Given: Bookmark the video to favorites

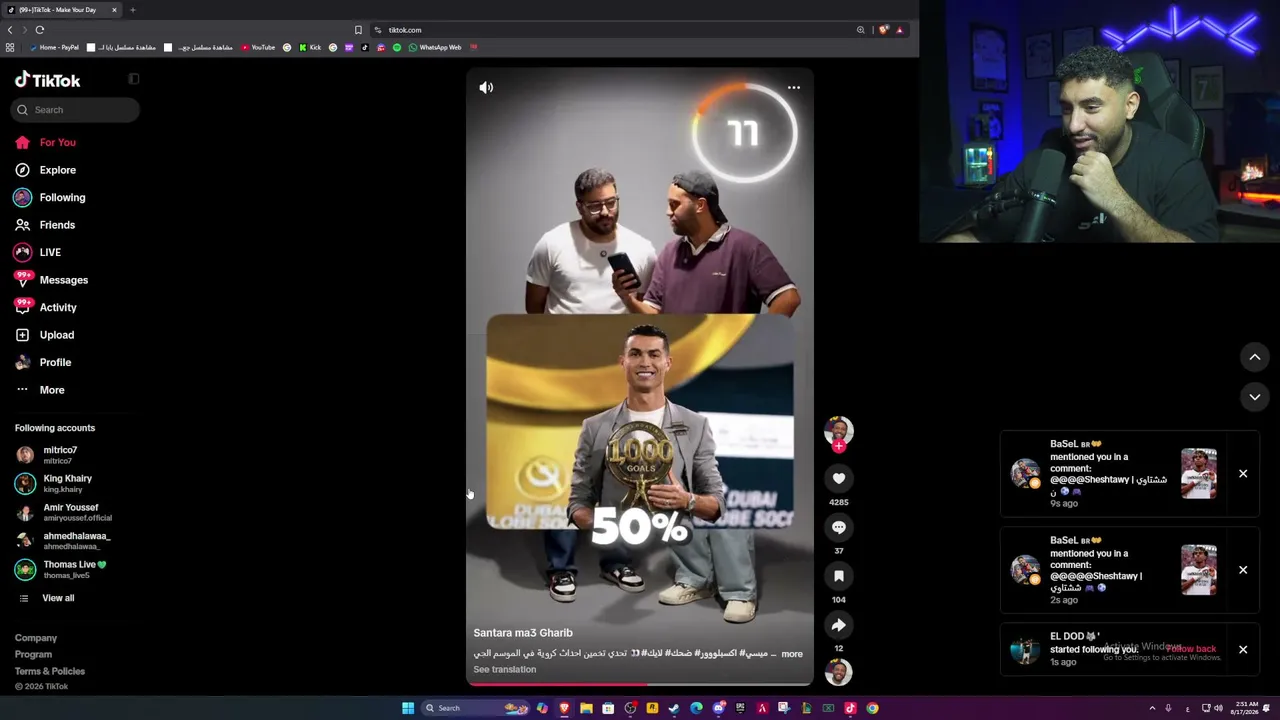Looking at the screenshot, I should 839,576.
